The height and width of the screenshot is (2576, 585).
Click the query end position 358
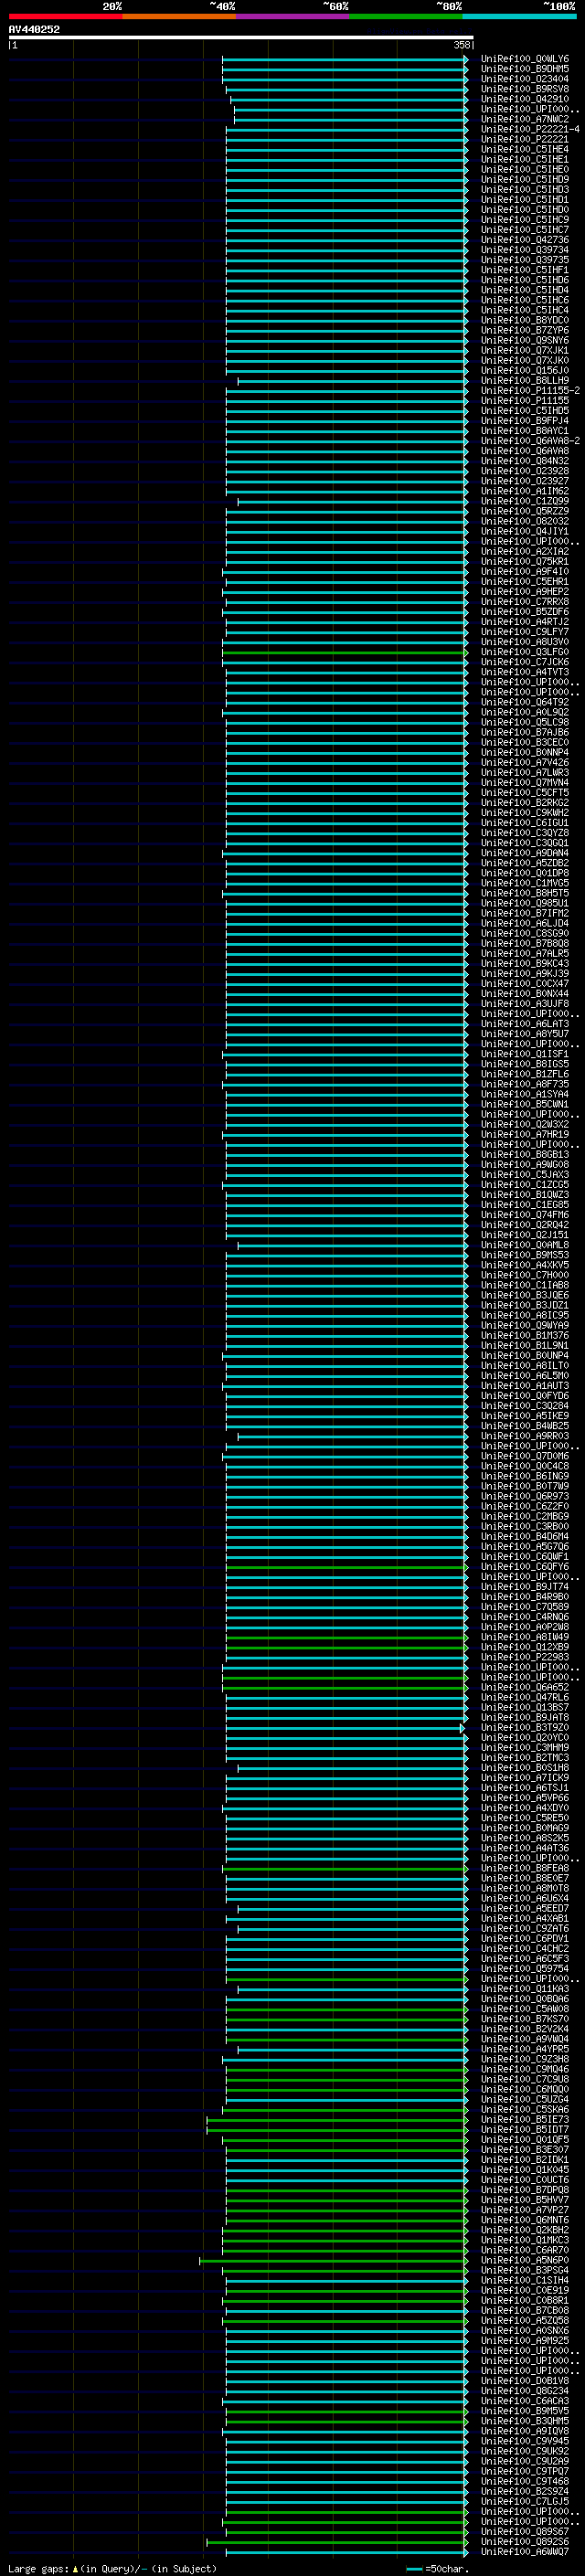tap(461, 45)
